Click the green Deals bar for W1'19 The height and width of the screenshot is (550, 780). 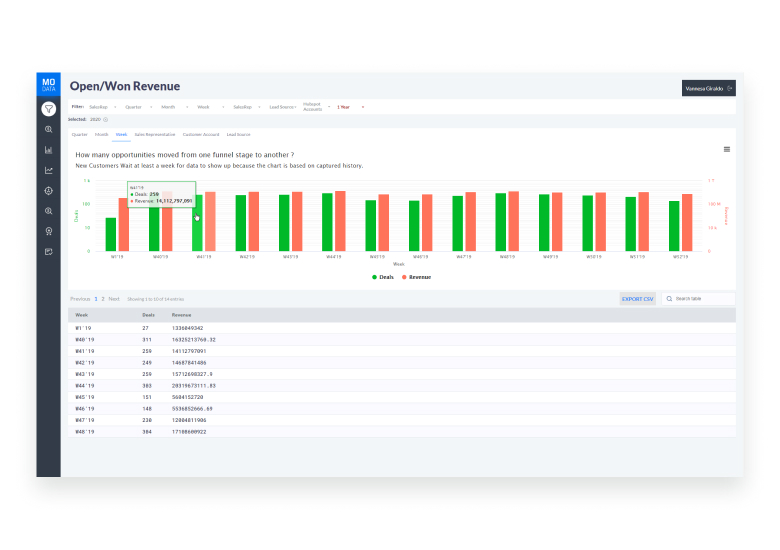click(x=110, y=234)
